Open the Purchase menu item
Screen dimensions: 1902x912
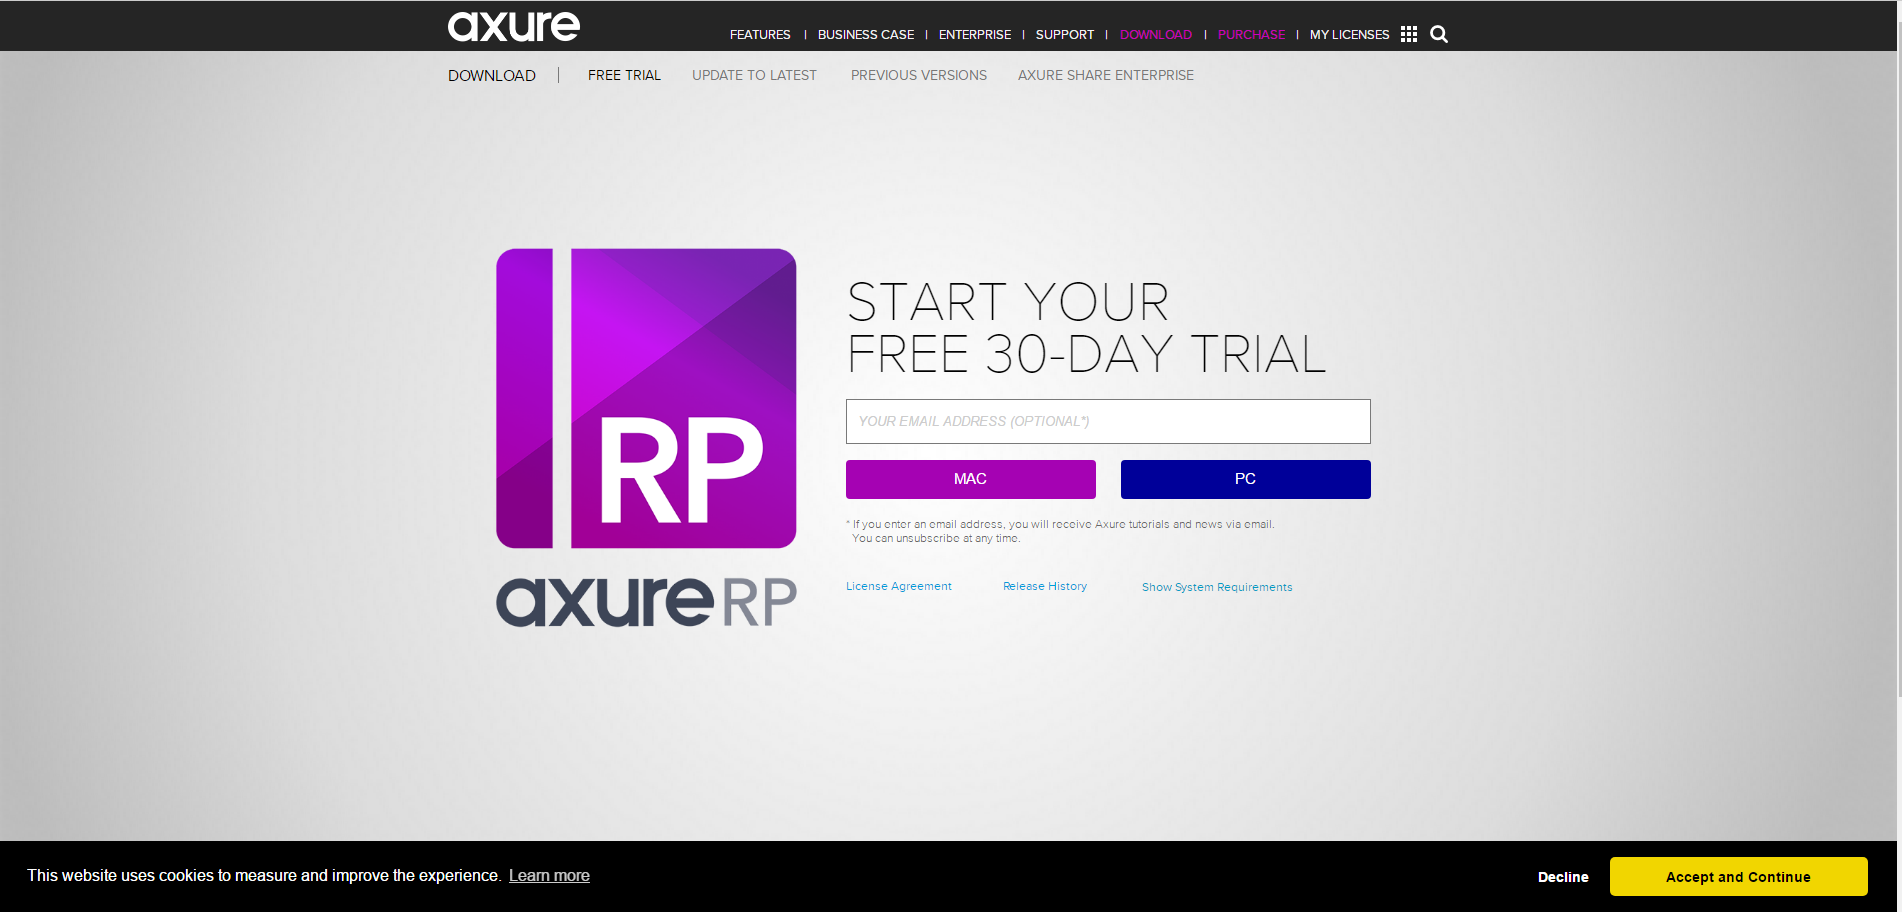1252,35
